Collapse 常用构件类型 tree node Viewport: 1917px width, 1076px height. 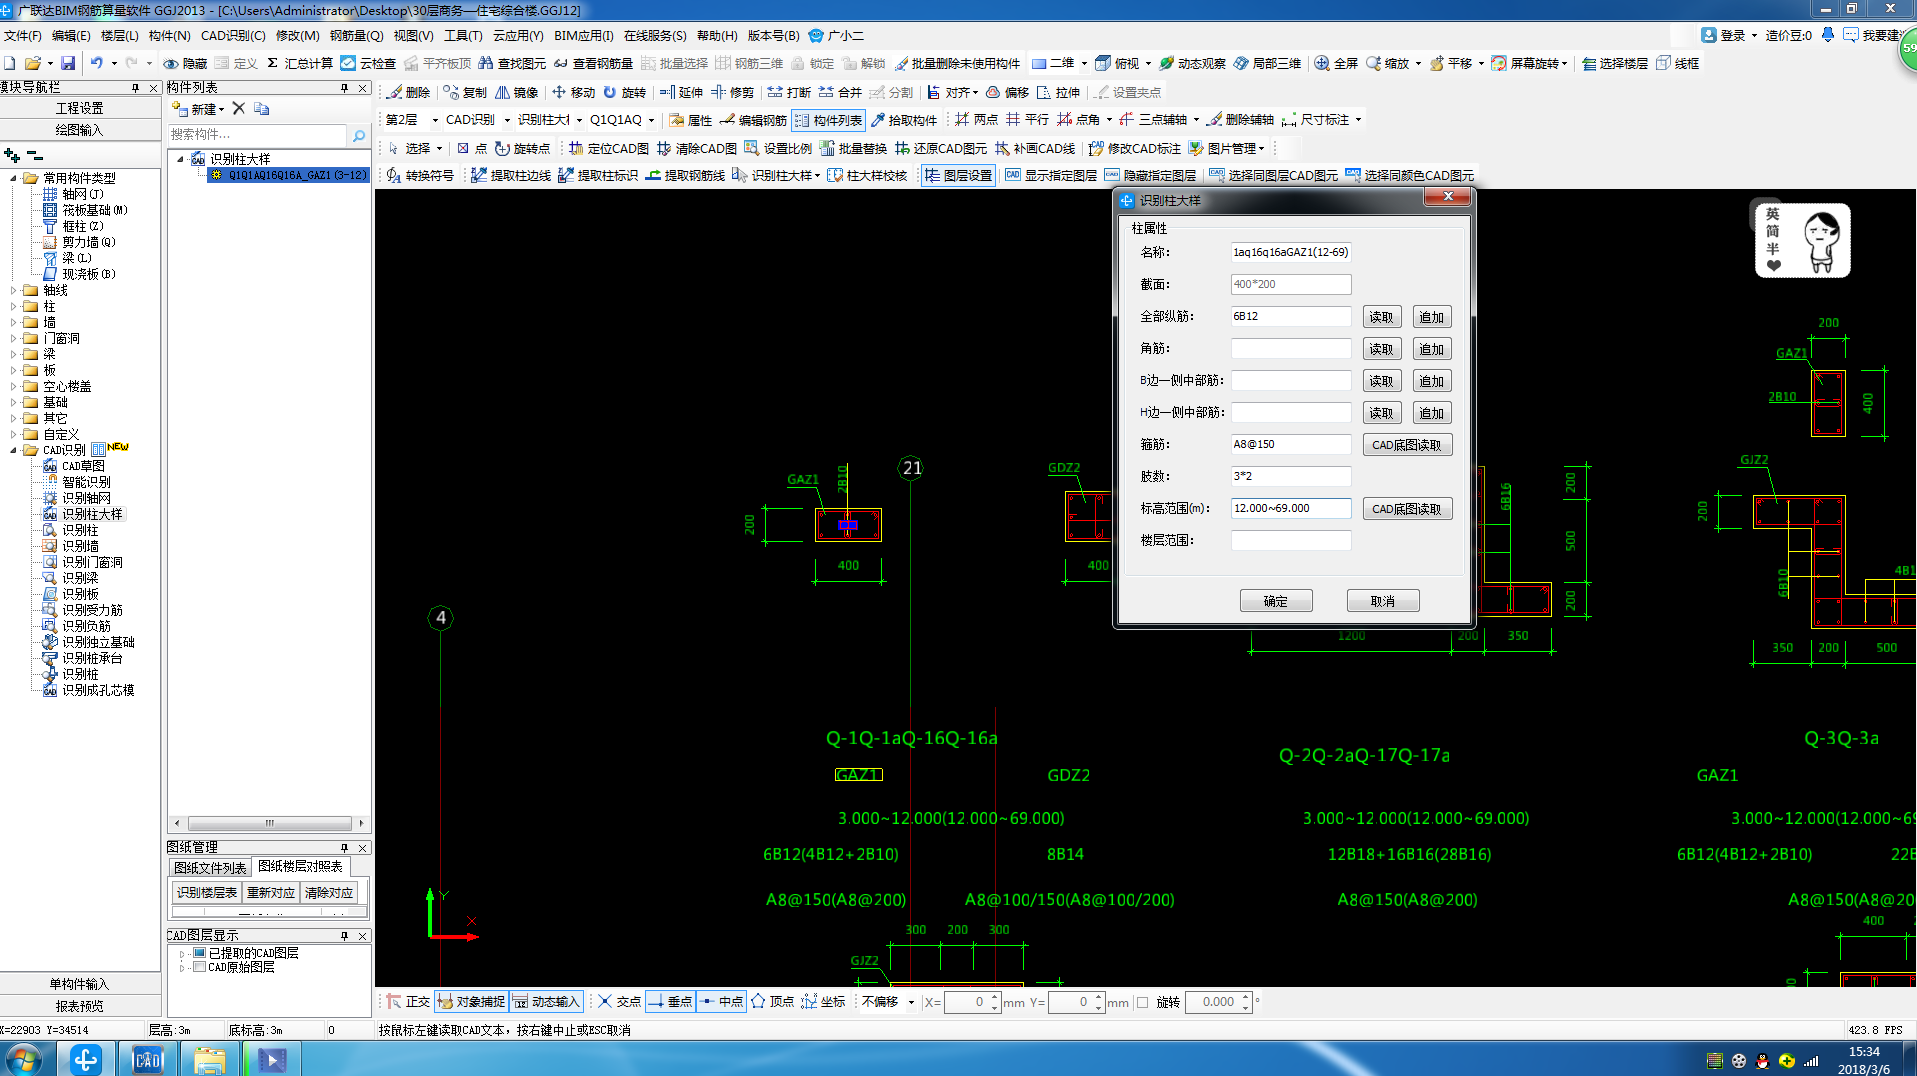click(13, 178)
